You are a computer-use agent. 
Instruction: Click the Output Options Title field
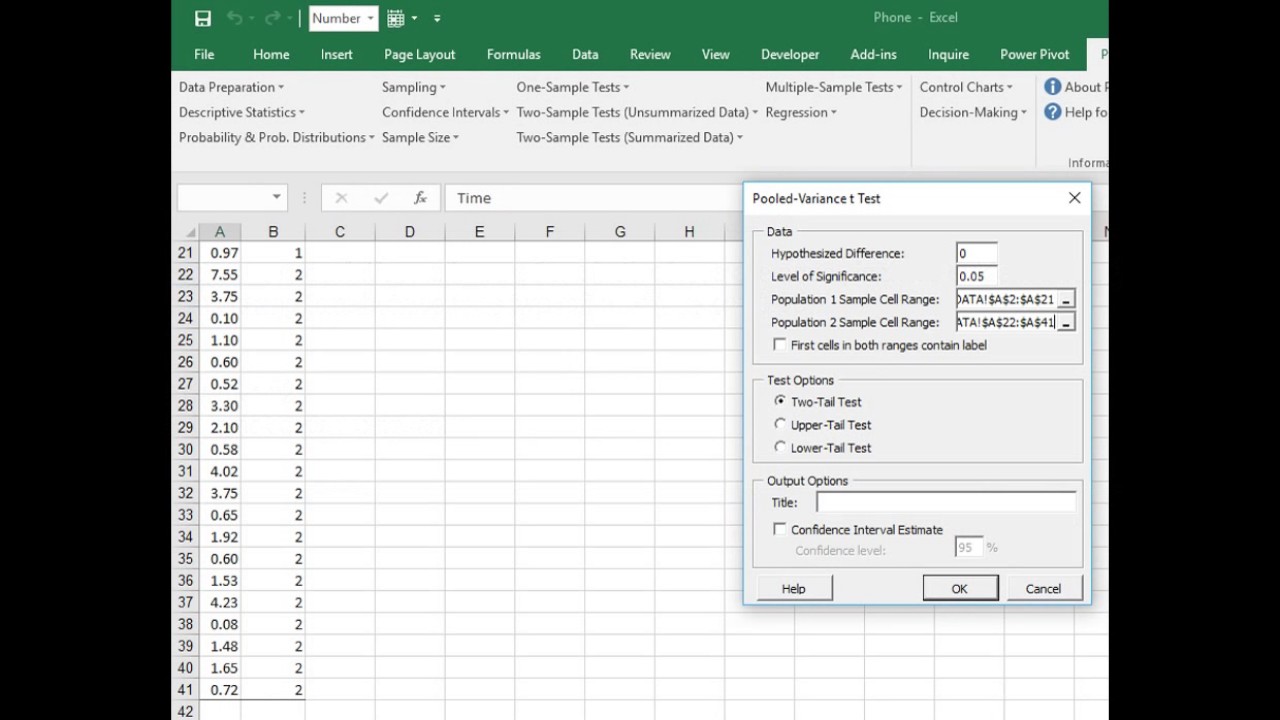coord(946,502)
